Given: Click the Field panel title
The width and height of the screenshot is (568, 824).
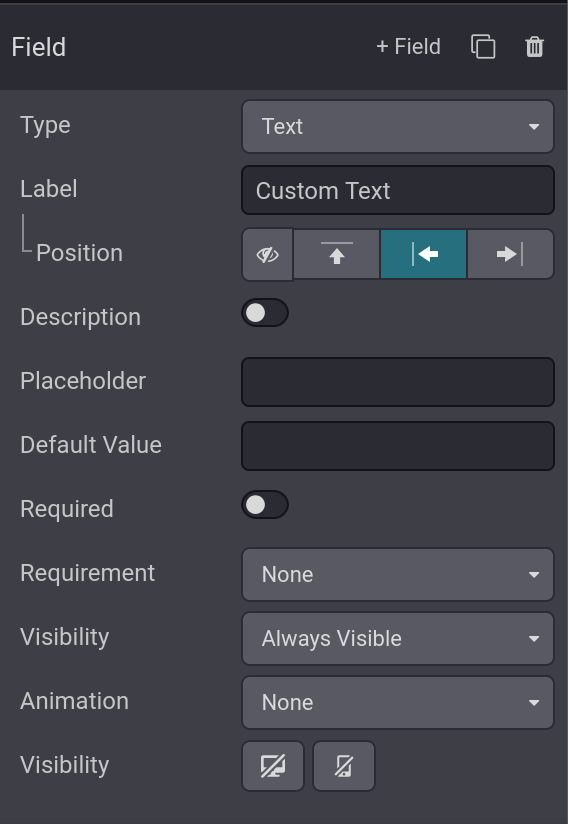Looking at the screenshot, I should 39,47.
